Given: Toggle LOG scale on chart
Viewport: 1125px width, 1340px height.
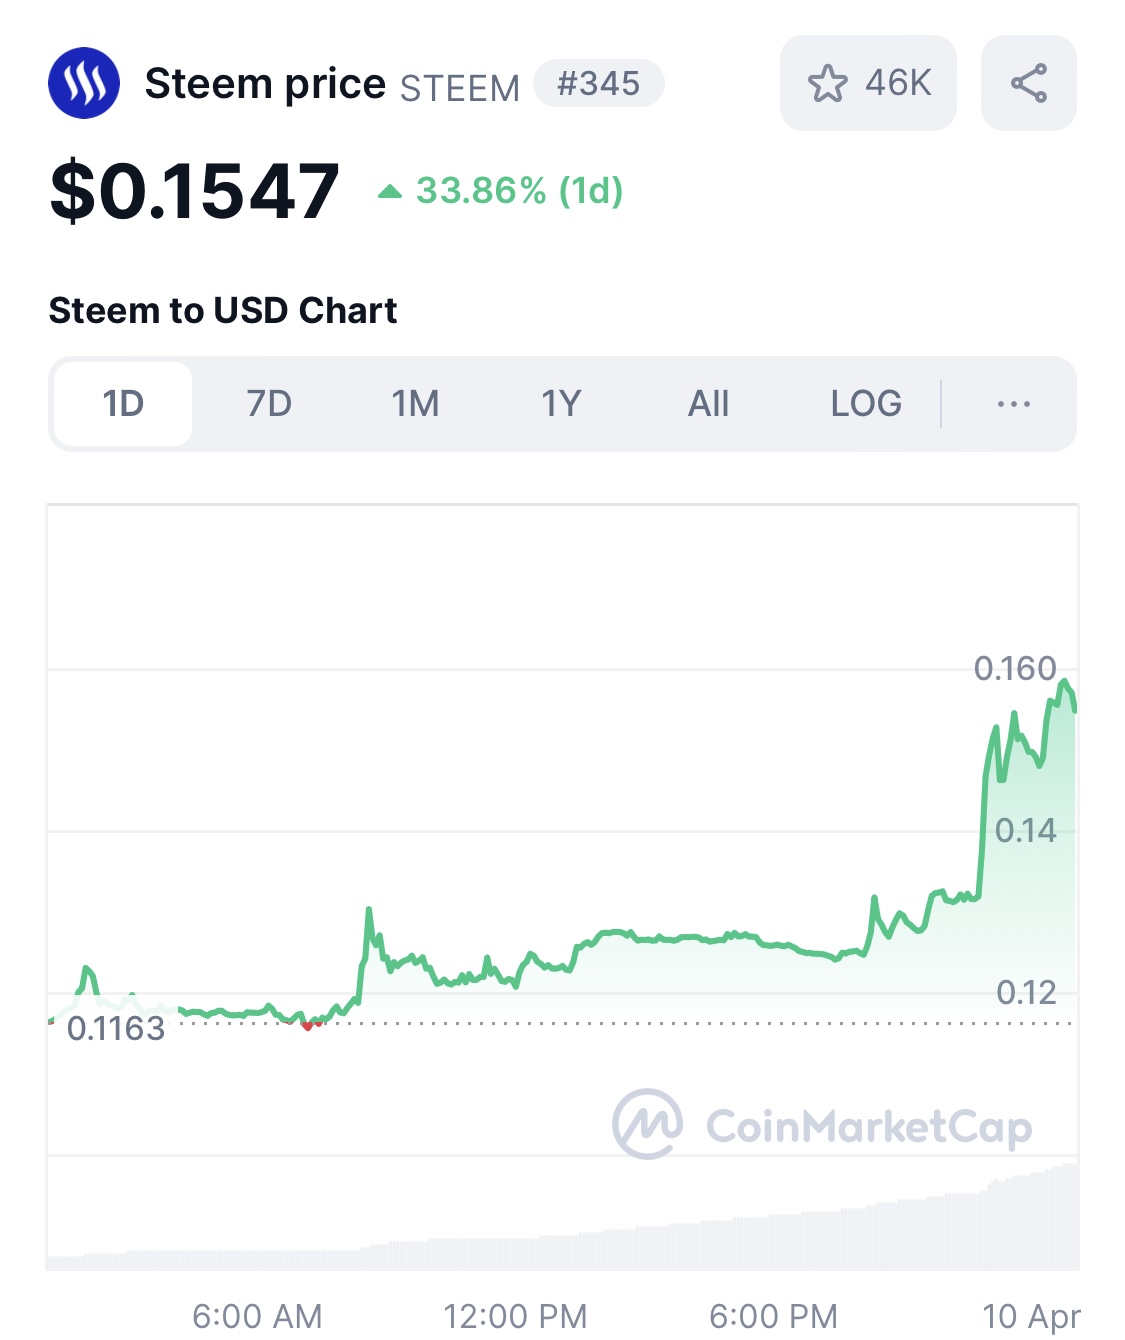Looking at the screenshot, I should 866,404.
